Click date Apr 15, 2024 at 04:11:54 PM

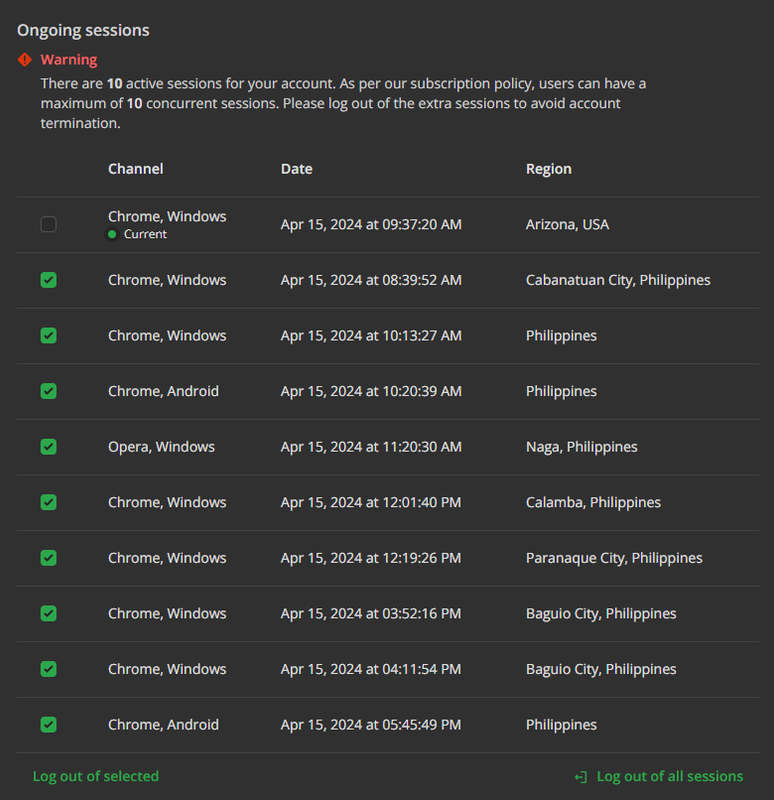(x=371, y=669)
